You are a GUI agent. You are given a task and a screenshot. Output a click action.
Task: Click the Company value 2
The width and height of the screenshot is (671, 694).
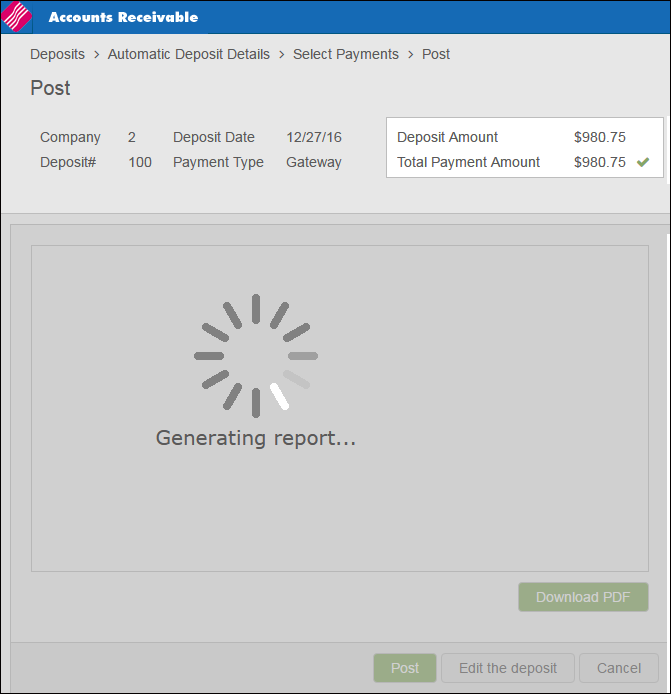coord(131,137)
